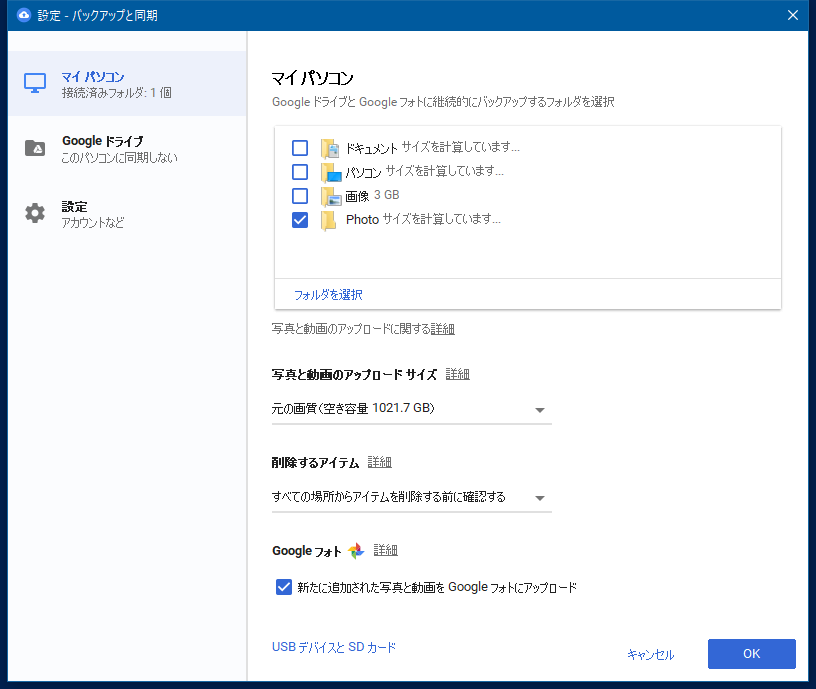816x689 pixels.
Task: Enable the ドキュメント folder checkbox
Action: (x=300, y=148)
